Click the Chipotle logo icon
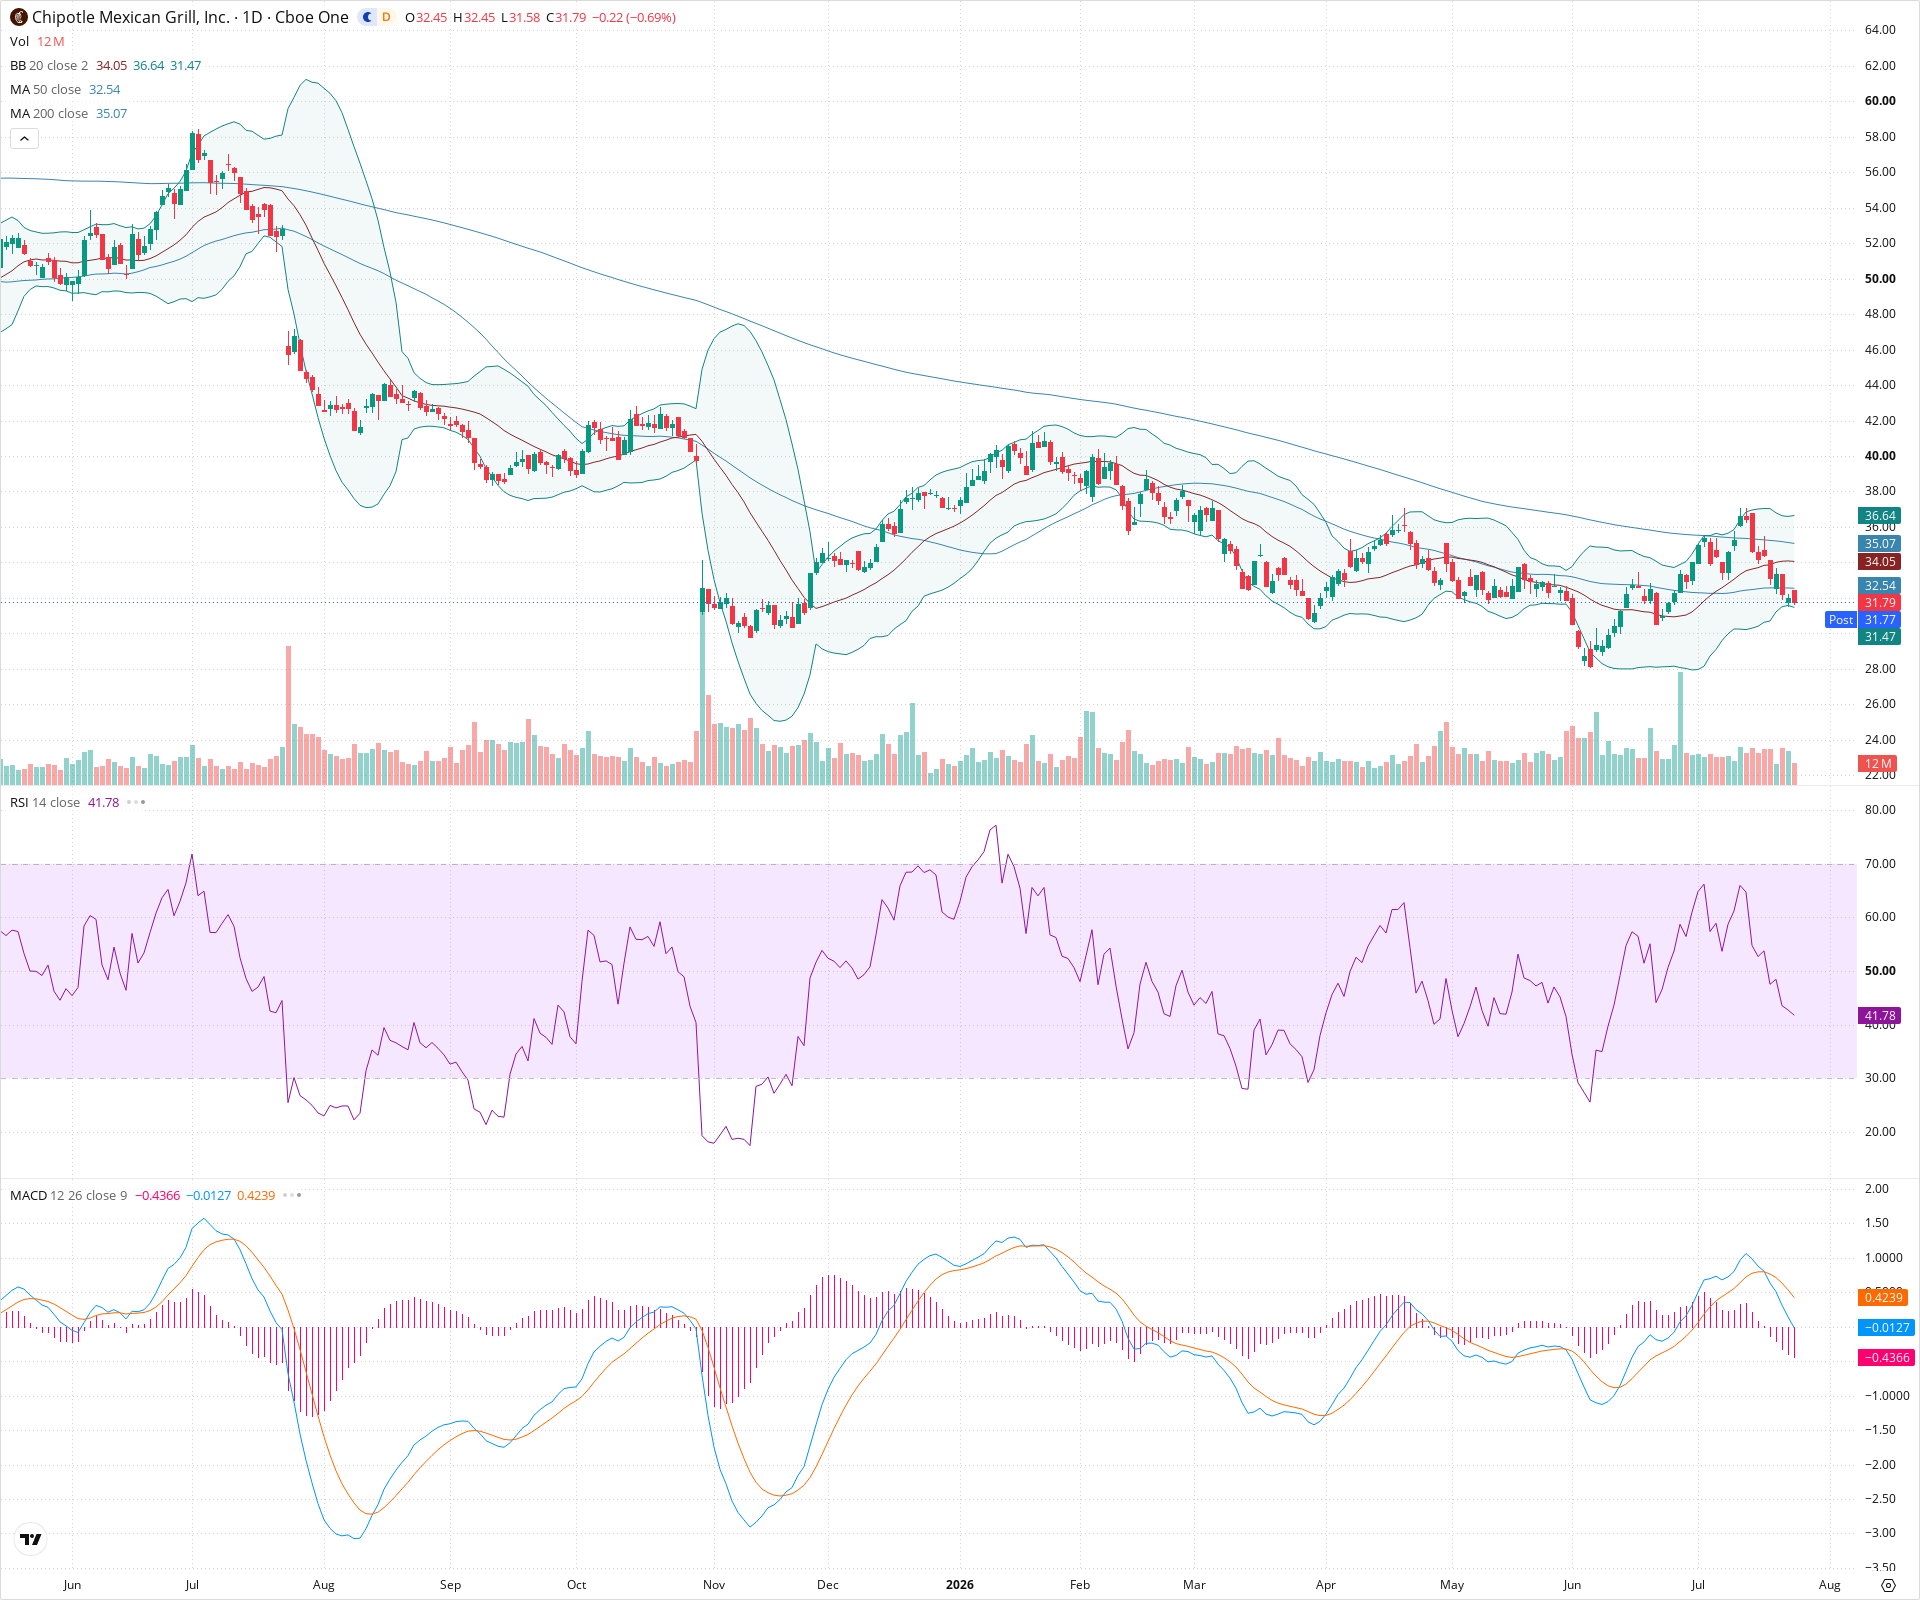The image size is (1920, 1600). click(x=19, y=17)
